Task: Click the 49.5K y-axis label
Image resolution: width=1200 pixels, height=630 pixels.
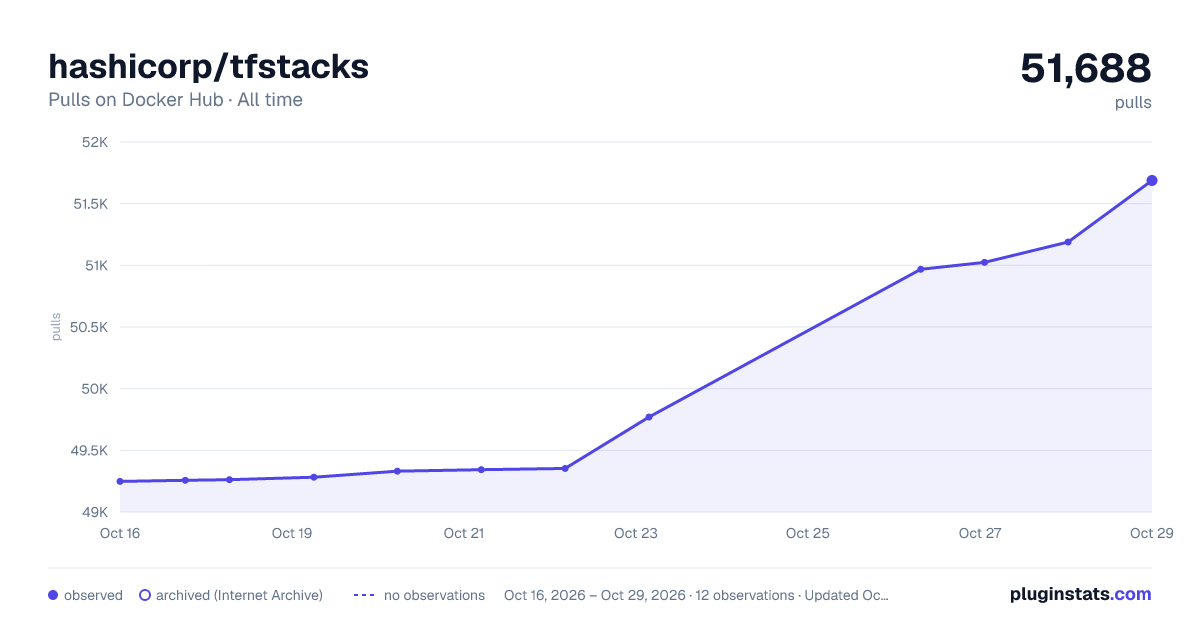Action: [x=89, y=451]
